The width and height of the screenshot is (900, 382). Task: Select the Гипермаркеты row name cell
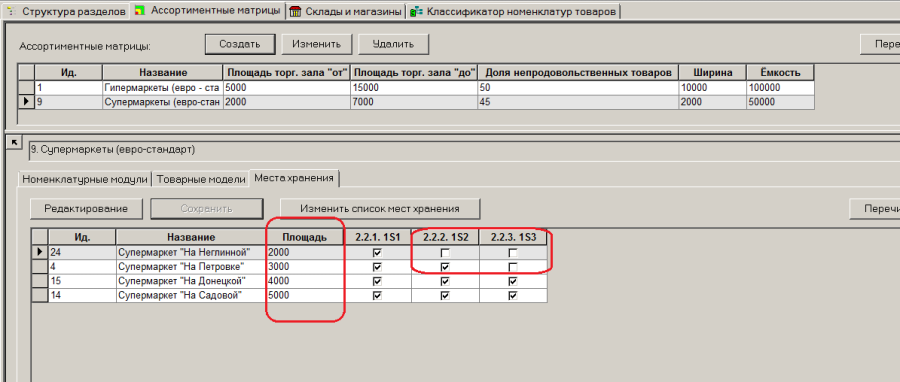[162, 88]
